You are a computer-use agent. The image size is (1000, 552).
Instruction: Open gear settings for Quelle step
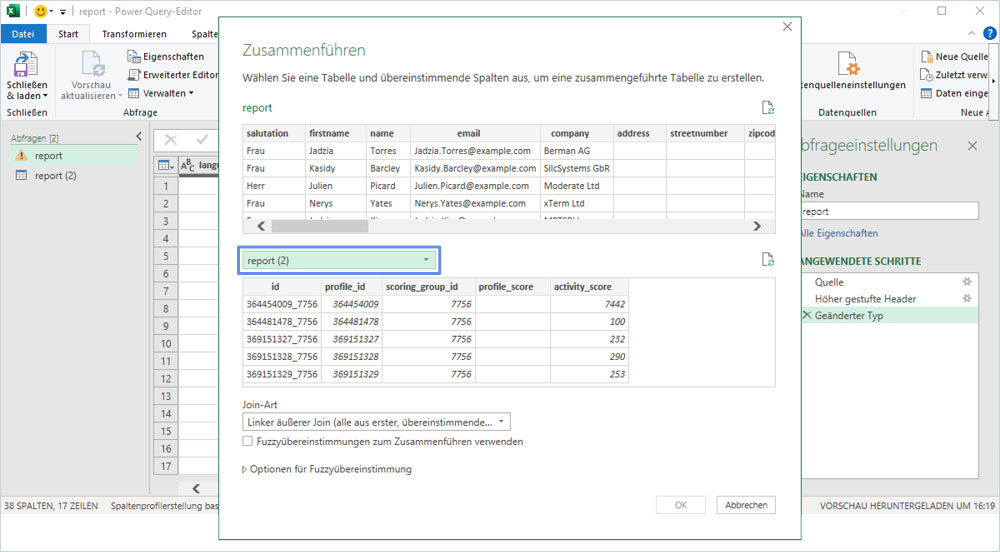coord(967,282)
